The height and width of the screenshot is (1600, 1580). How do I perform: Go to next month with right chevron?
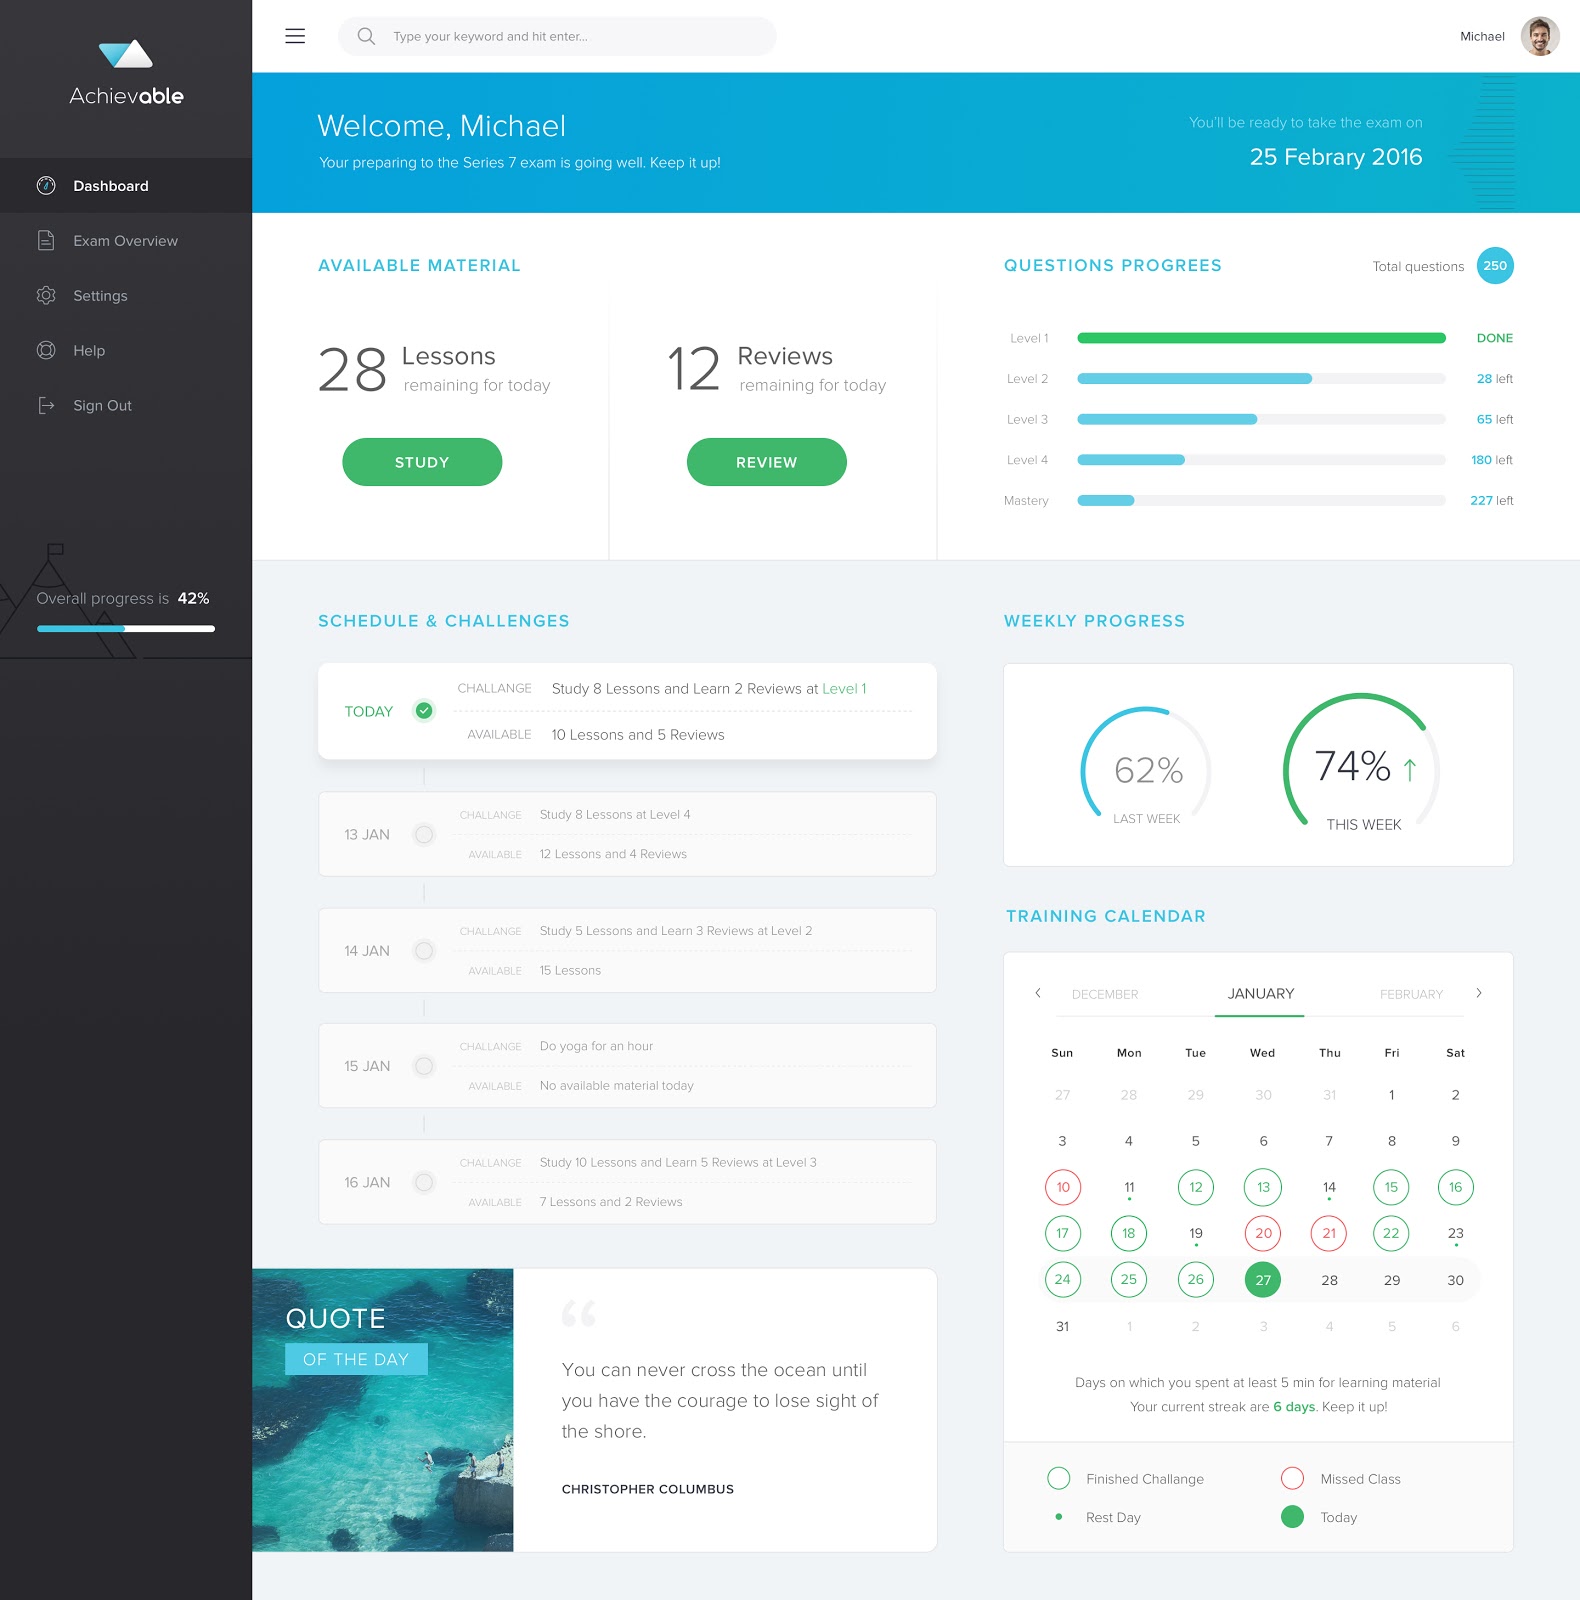click(x=1479, y=993)
